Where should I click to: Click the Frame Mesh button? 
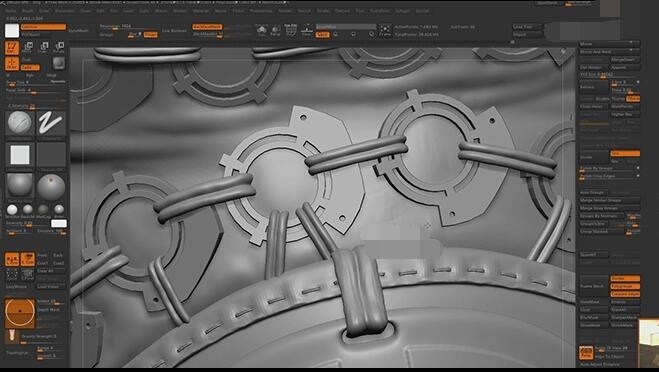tap(594, 286)
